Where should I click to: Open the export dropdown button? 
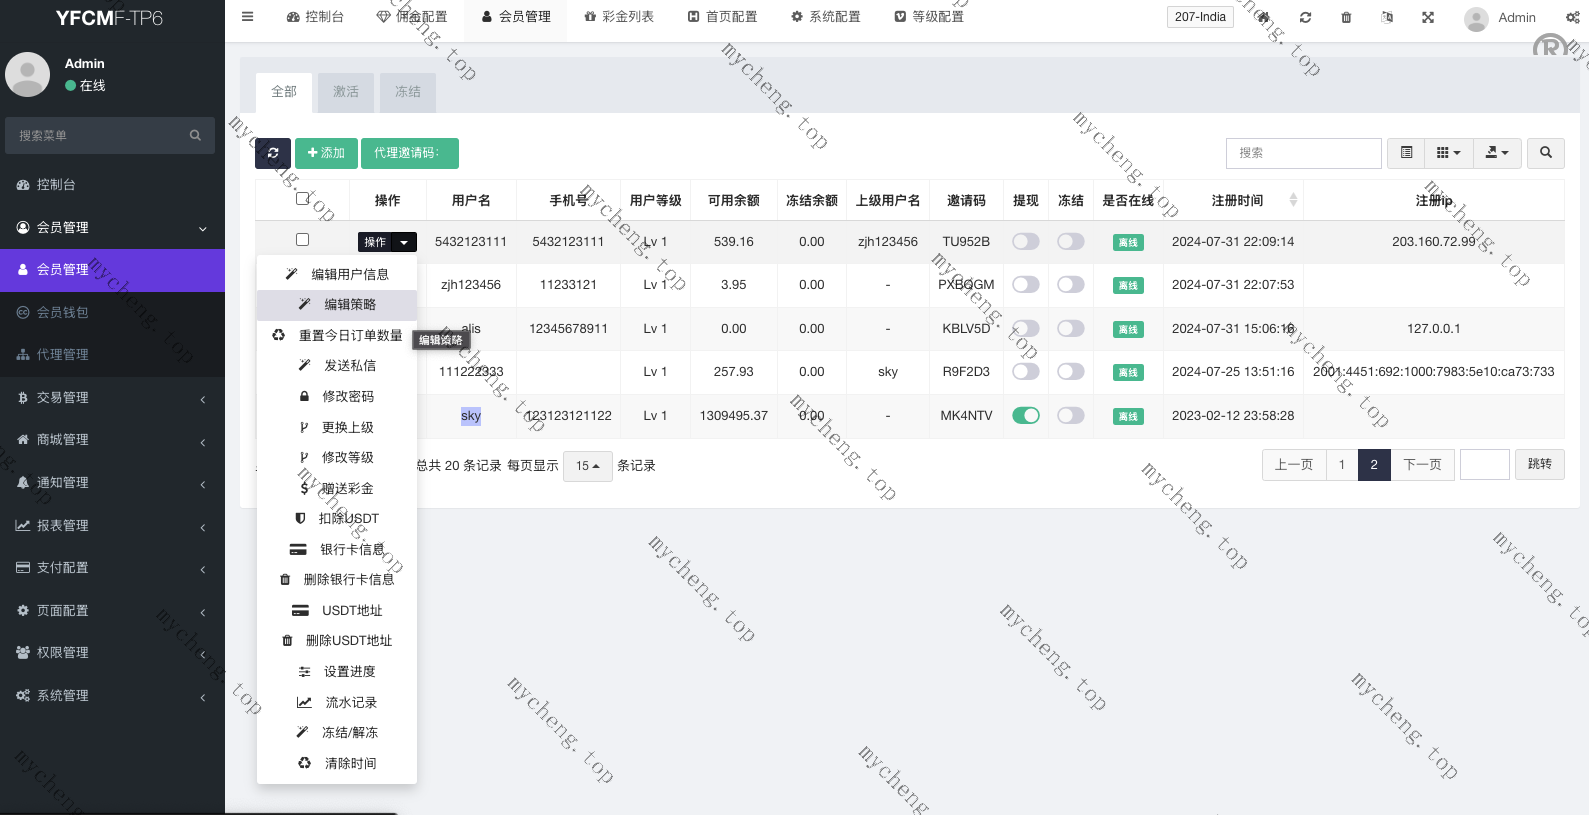point(1496,153)
